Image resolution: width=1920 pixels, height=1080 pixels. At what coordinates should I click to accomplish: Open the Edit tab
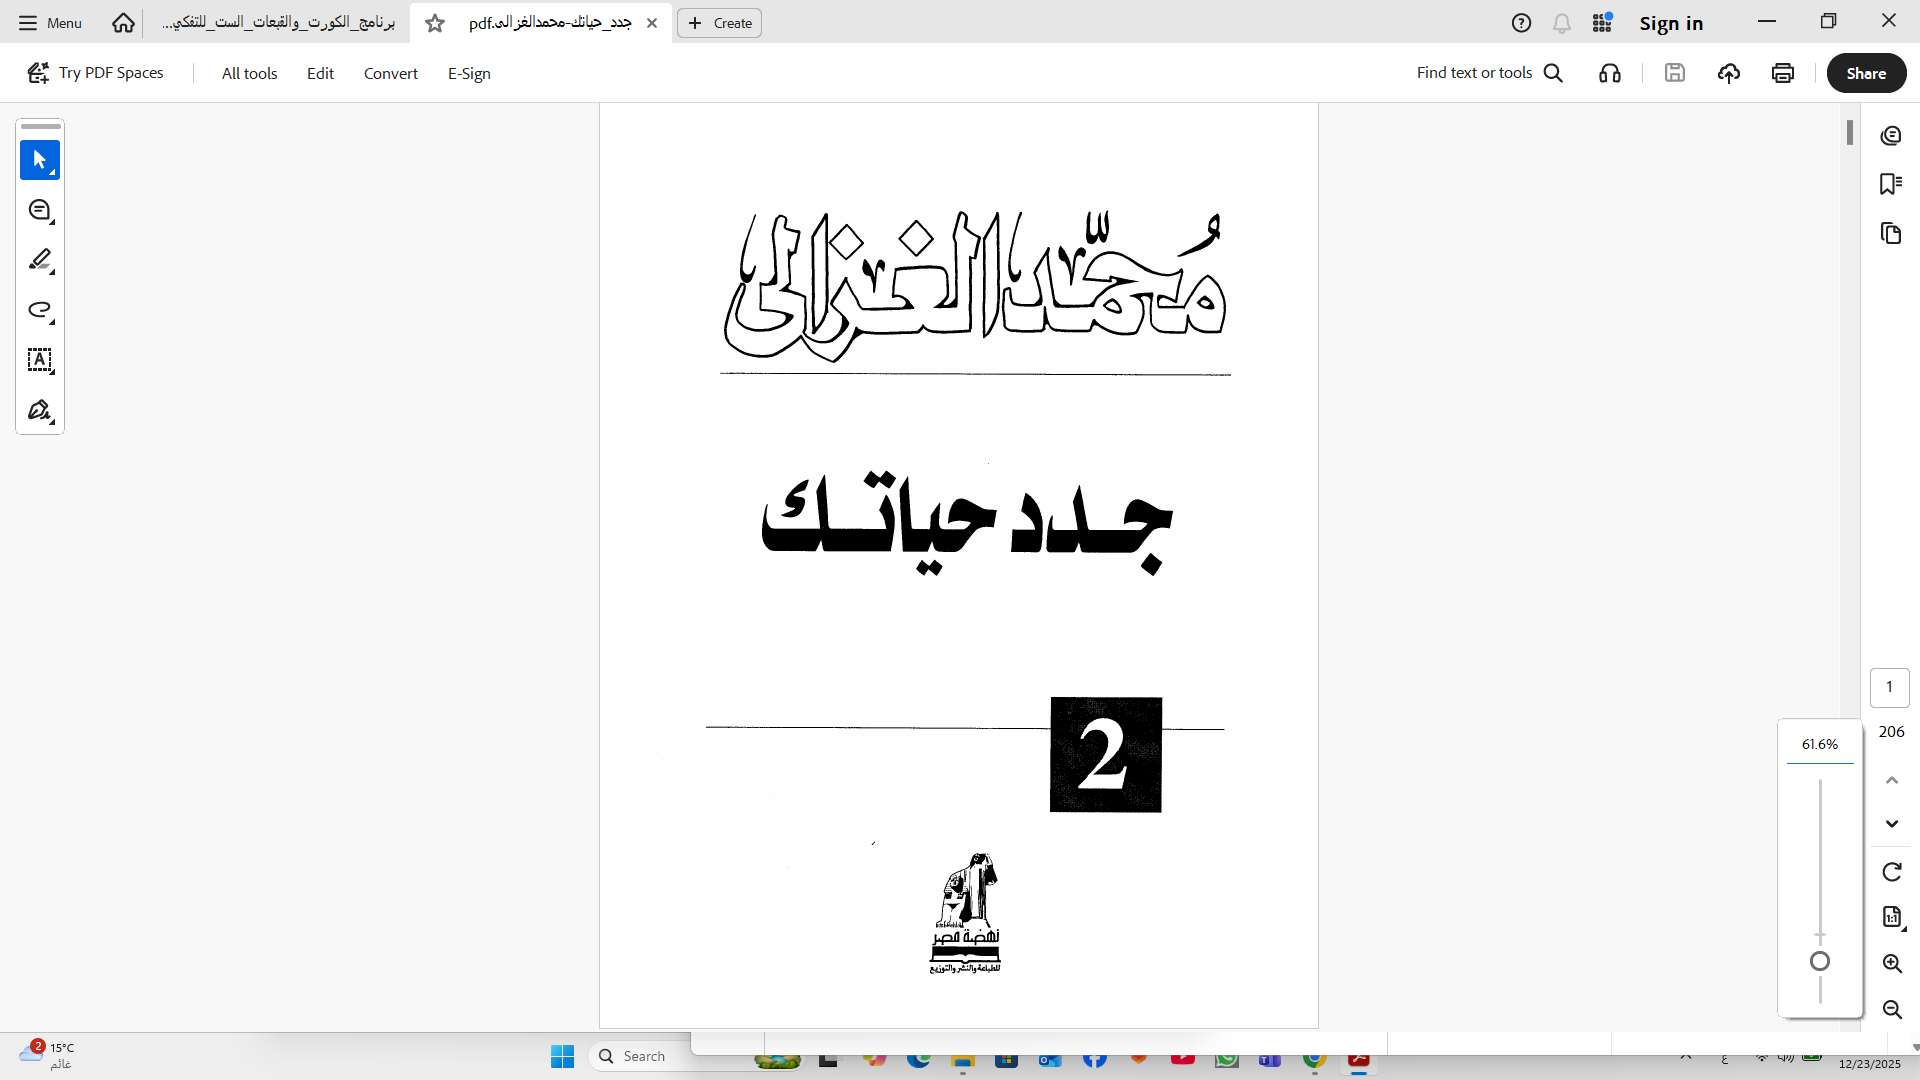(x=320, y=73)
